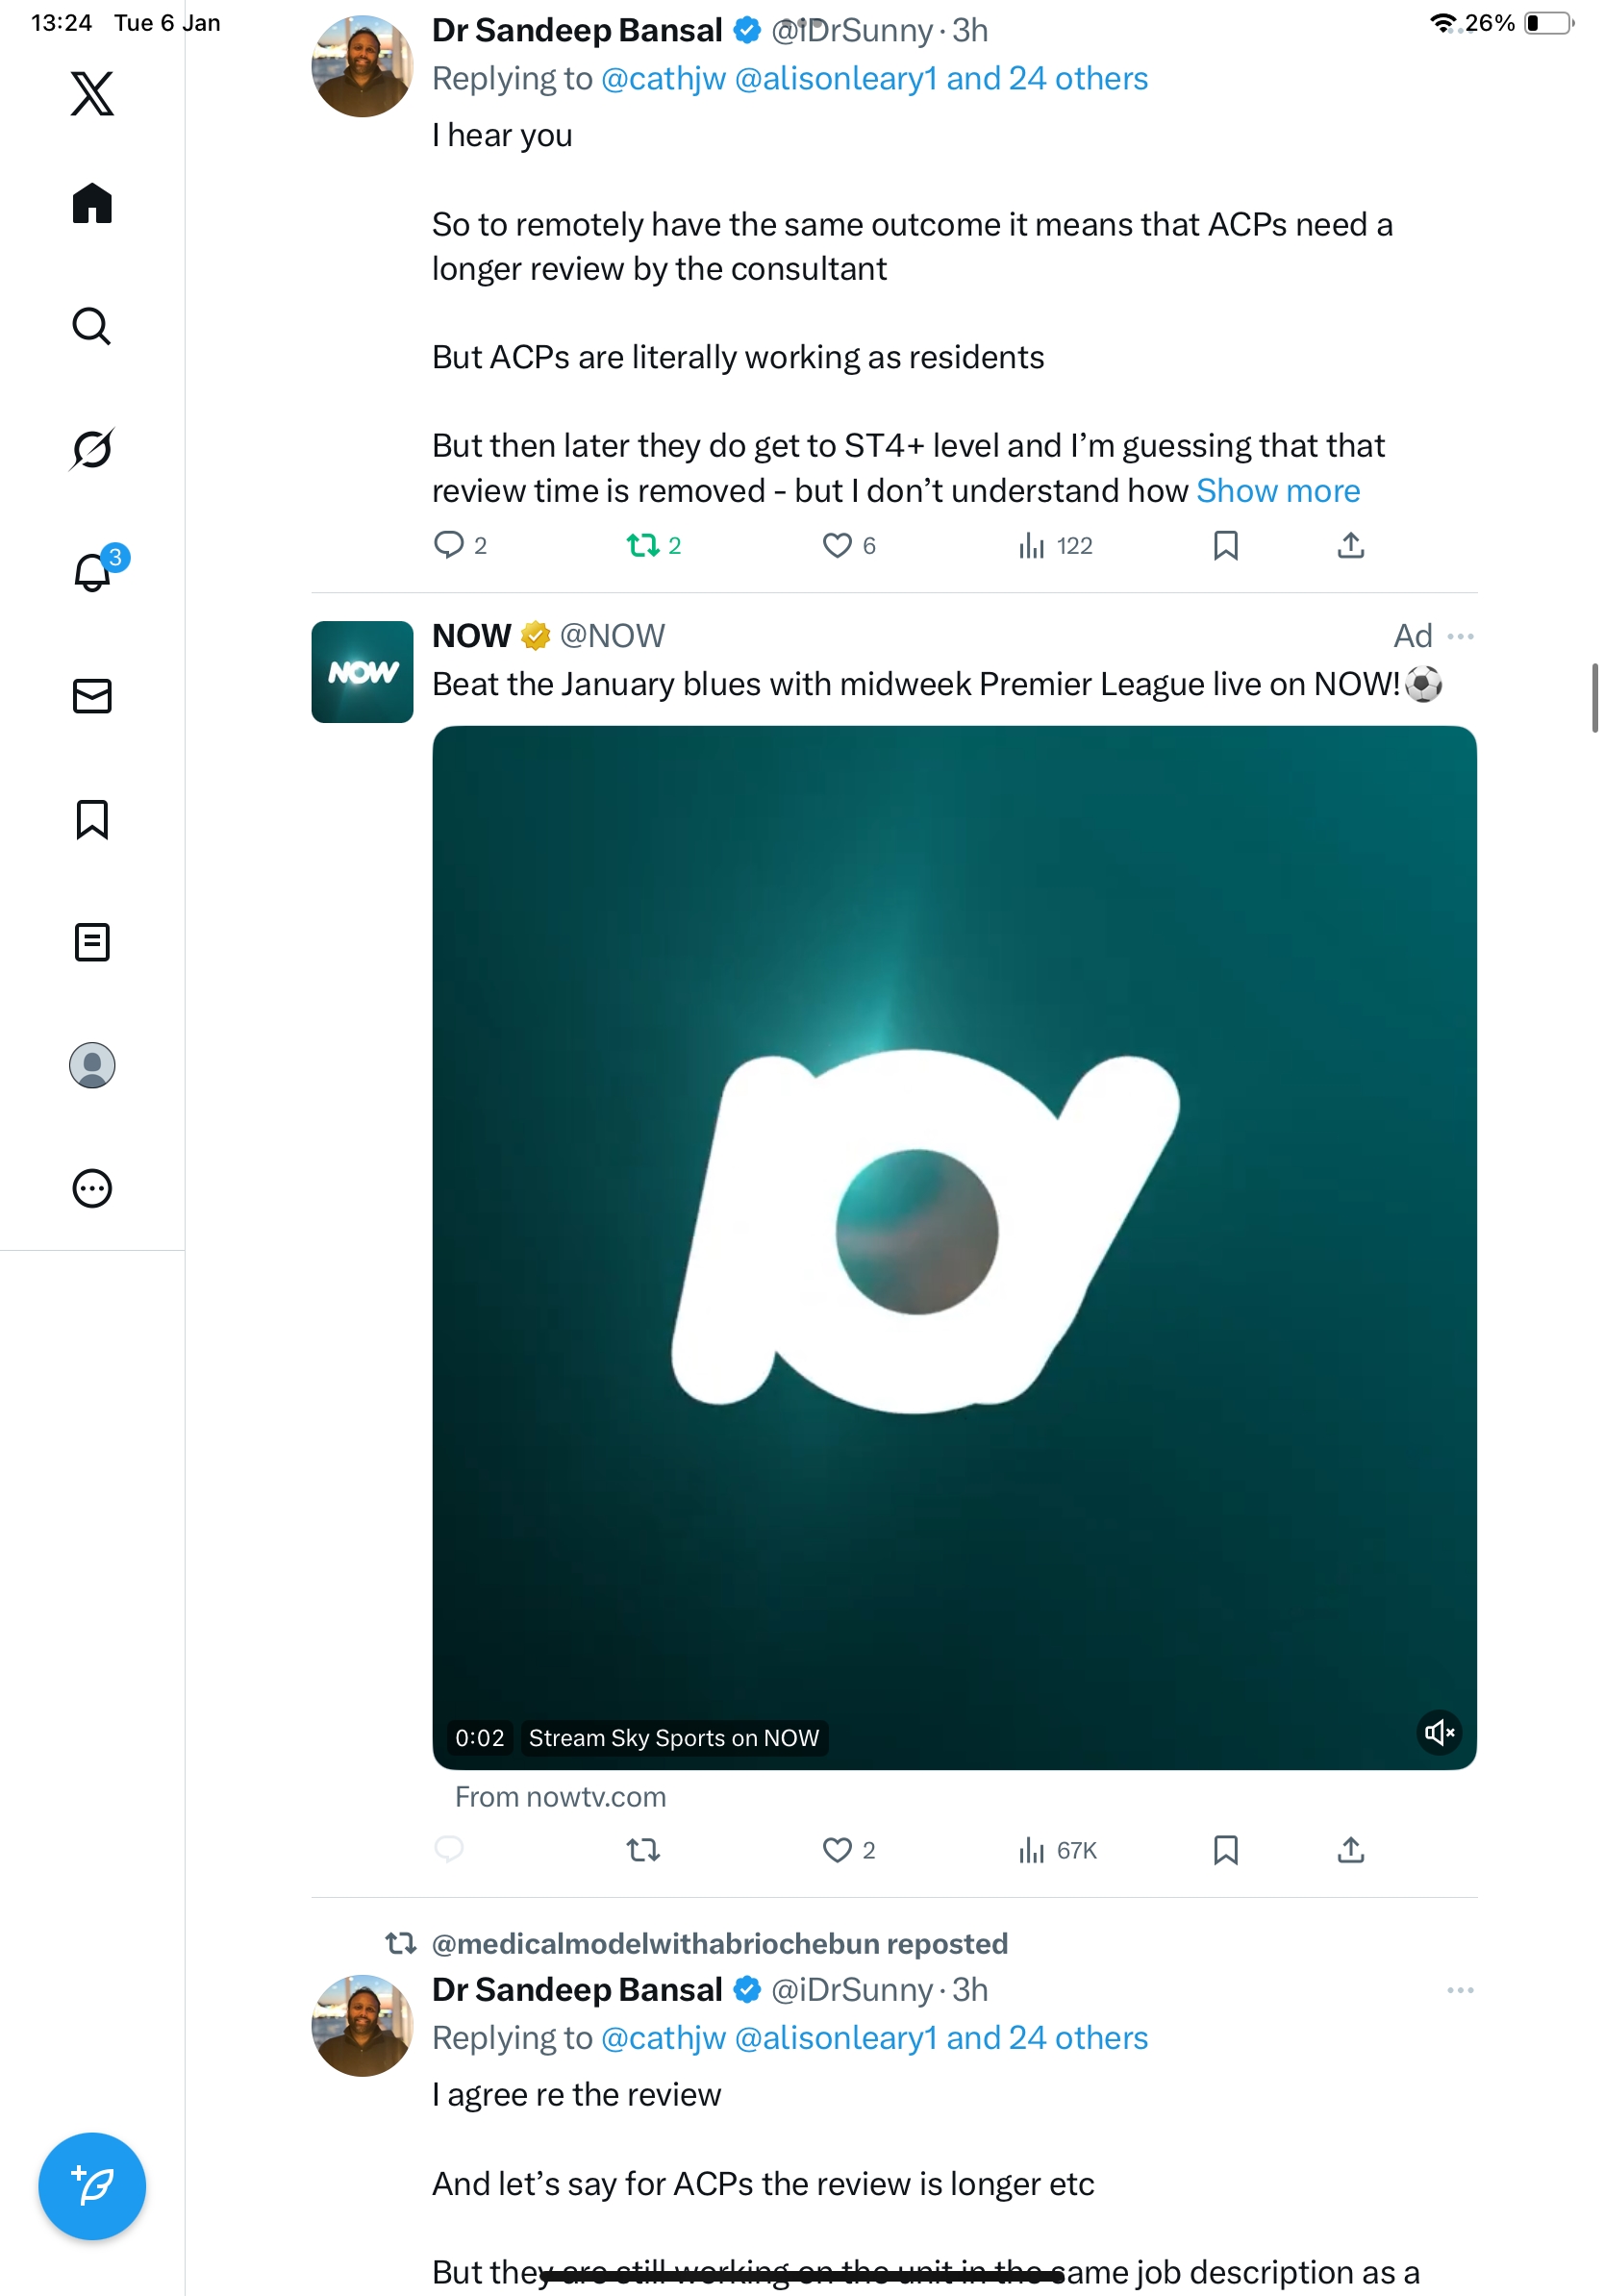
Task: Open the Search and Explore page
Action: click(x=92, y=326)
